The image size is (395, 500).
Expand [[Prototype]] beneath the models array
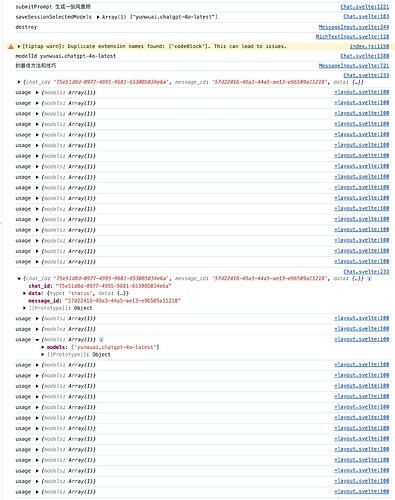(x=43, y=354)
